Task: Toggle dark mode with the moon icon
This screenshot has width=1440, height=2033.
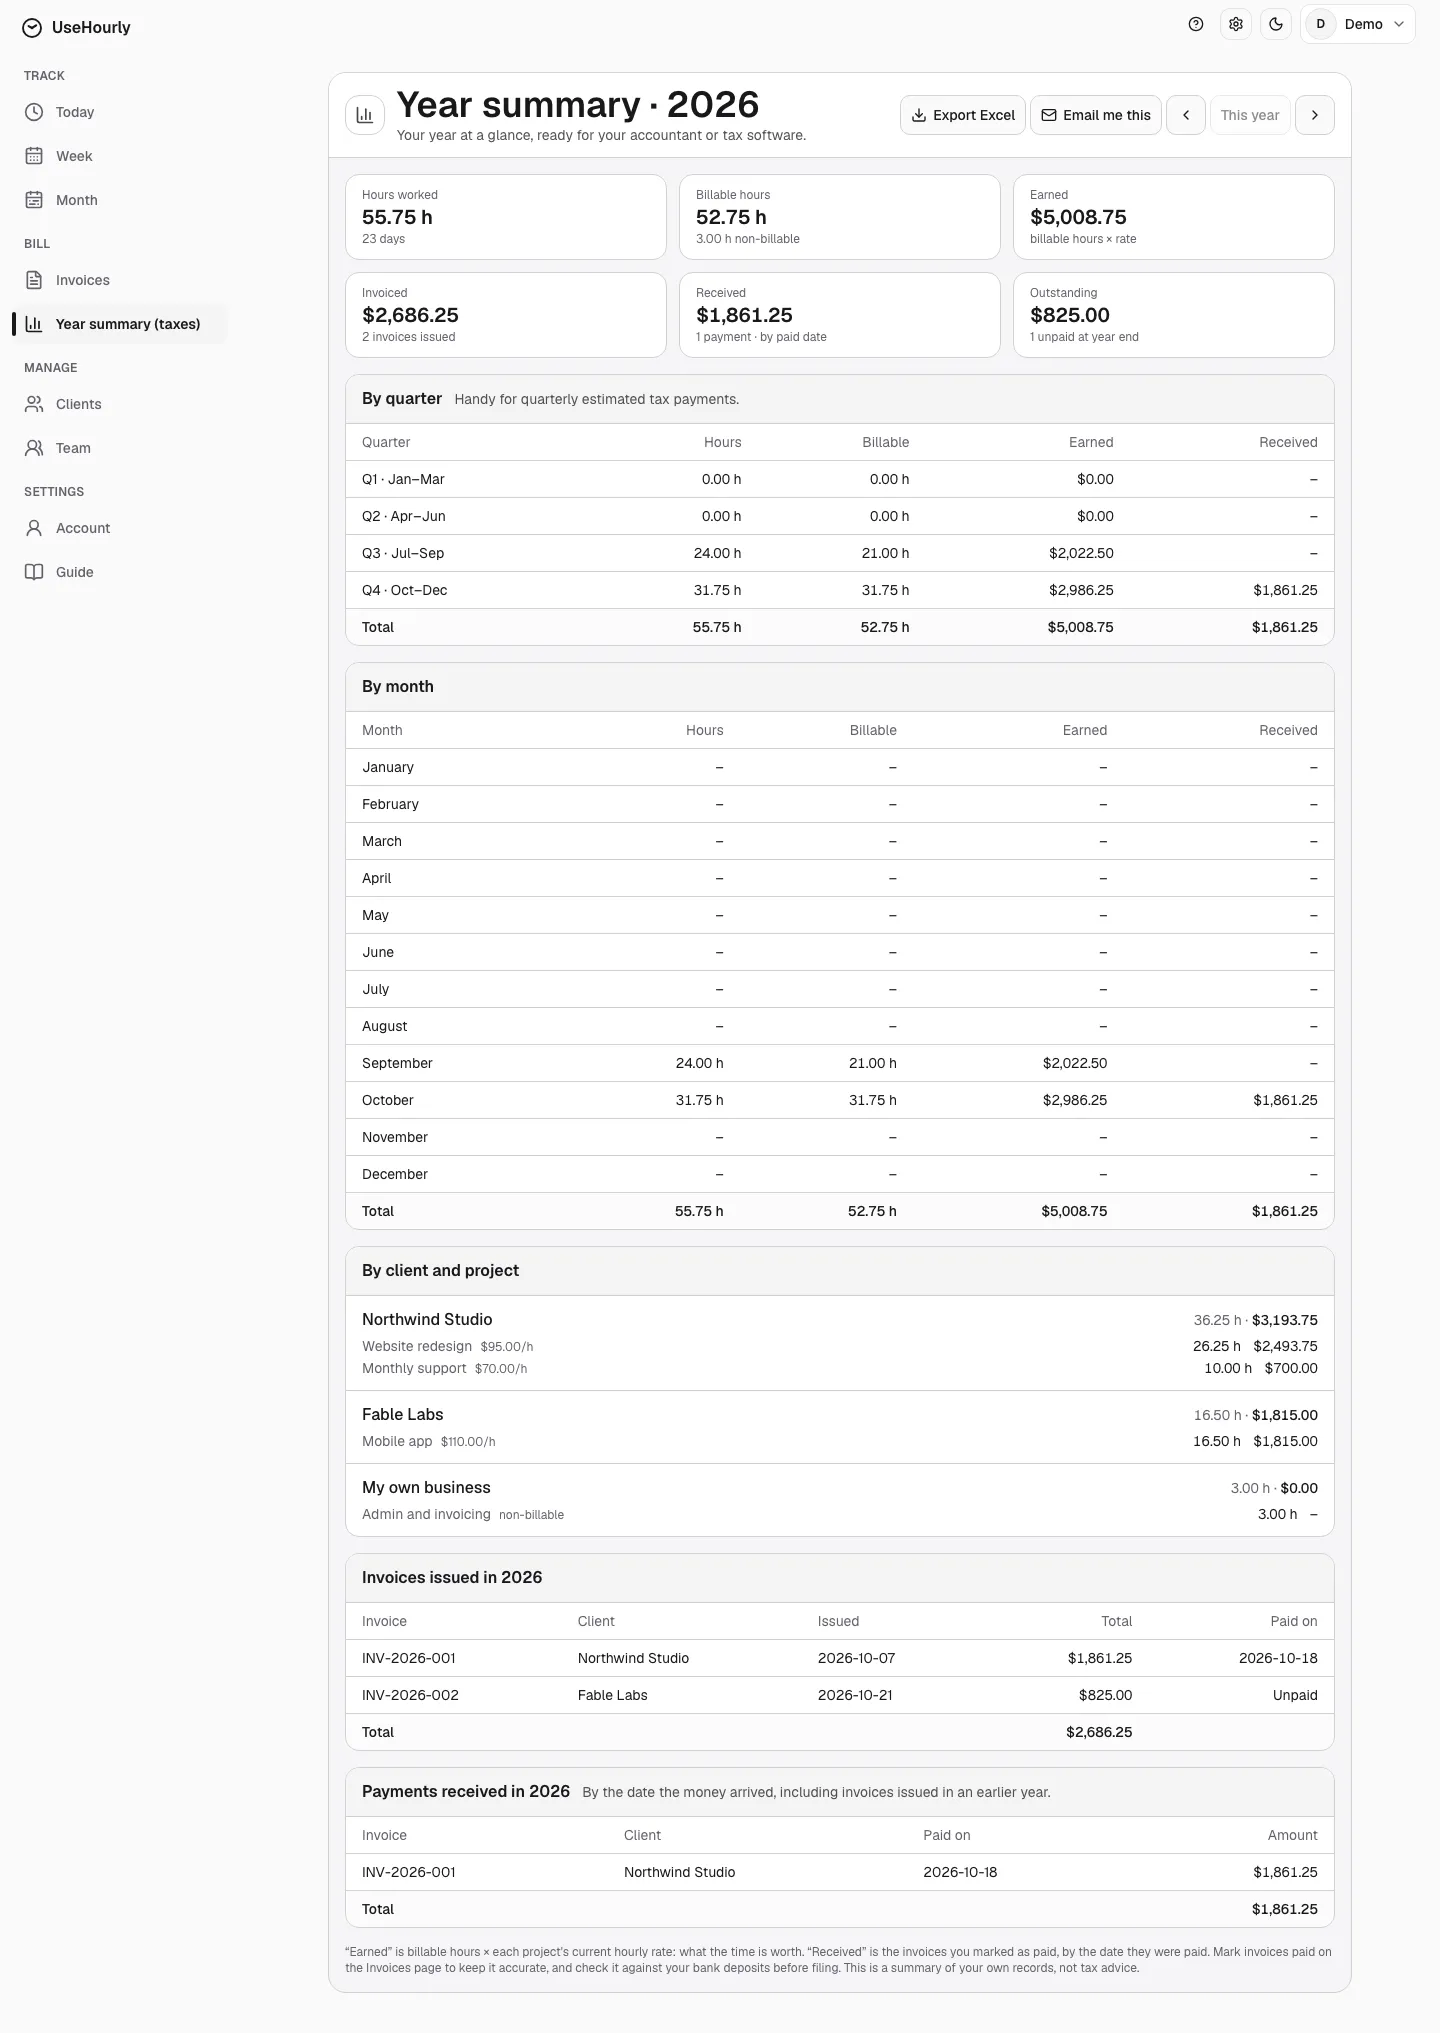Action: tap(1276, 25)
